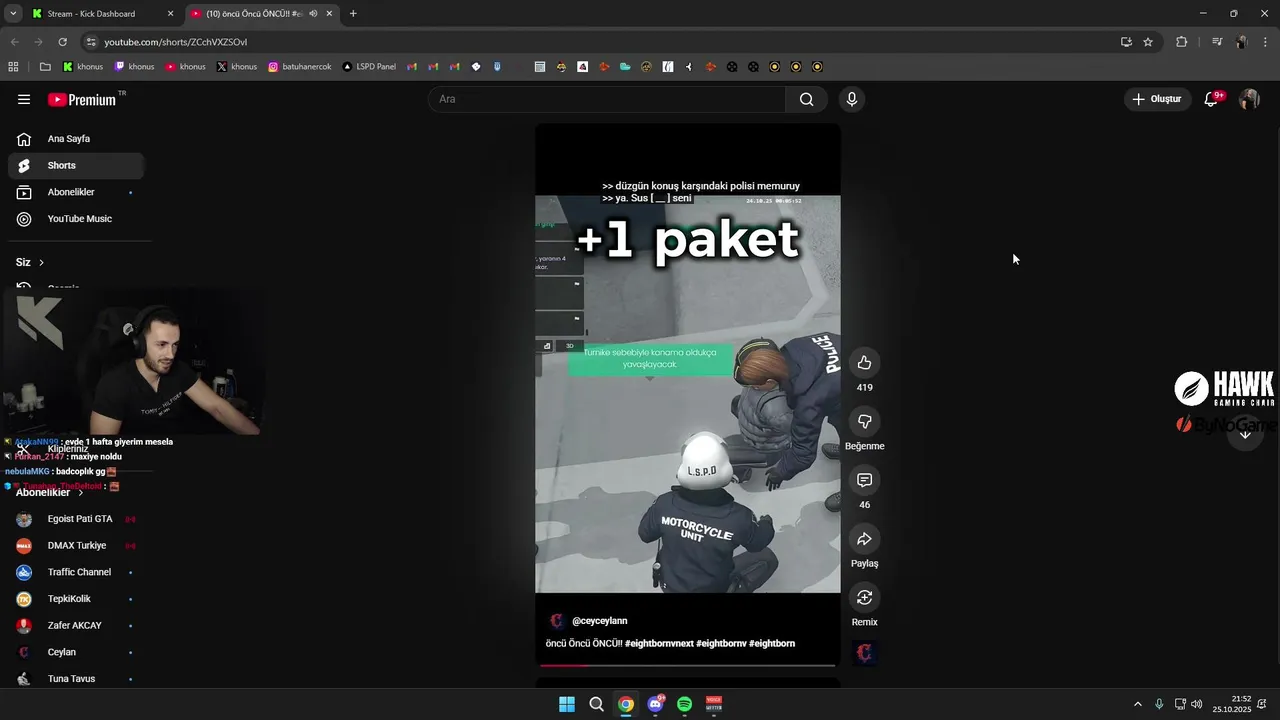Open the Twitch khonus bookmark
This screenshot has height=720, width=1280.
[135, 67]
